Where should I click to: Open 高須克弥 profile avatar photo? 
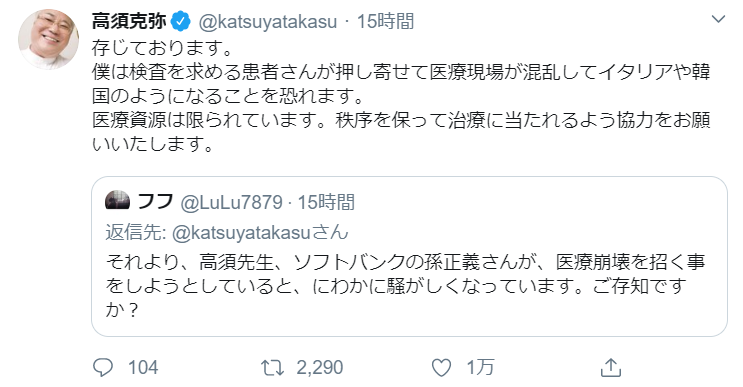pyautogui.click(x=48, y=39)
